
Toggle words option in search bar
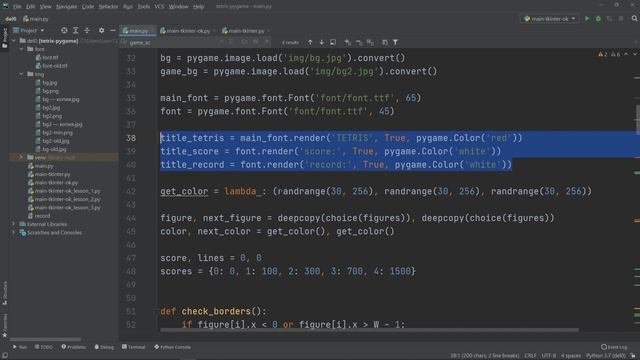click(x=256, y=42)
